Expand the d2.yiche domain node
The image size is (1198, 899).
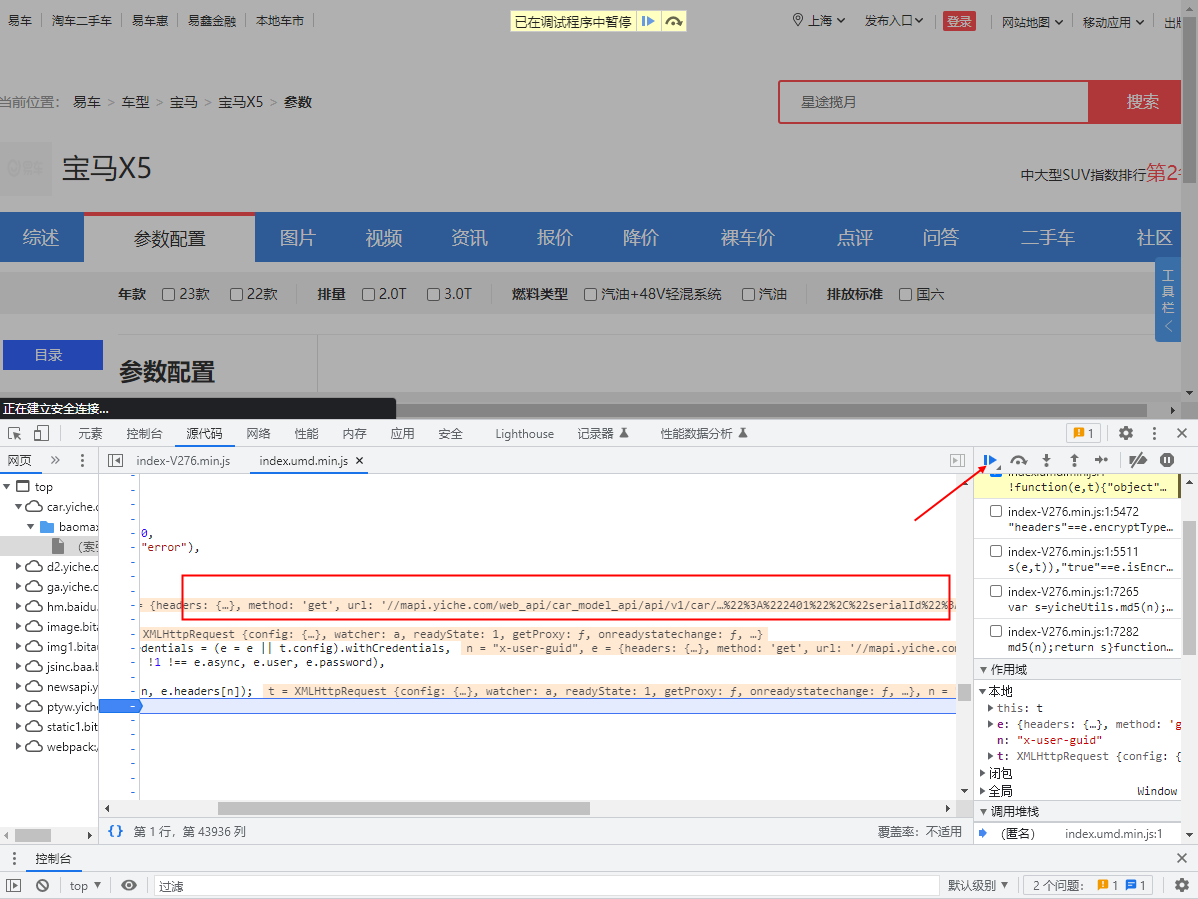pyautogui.click(x=18, y=567)
